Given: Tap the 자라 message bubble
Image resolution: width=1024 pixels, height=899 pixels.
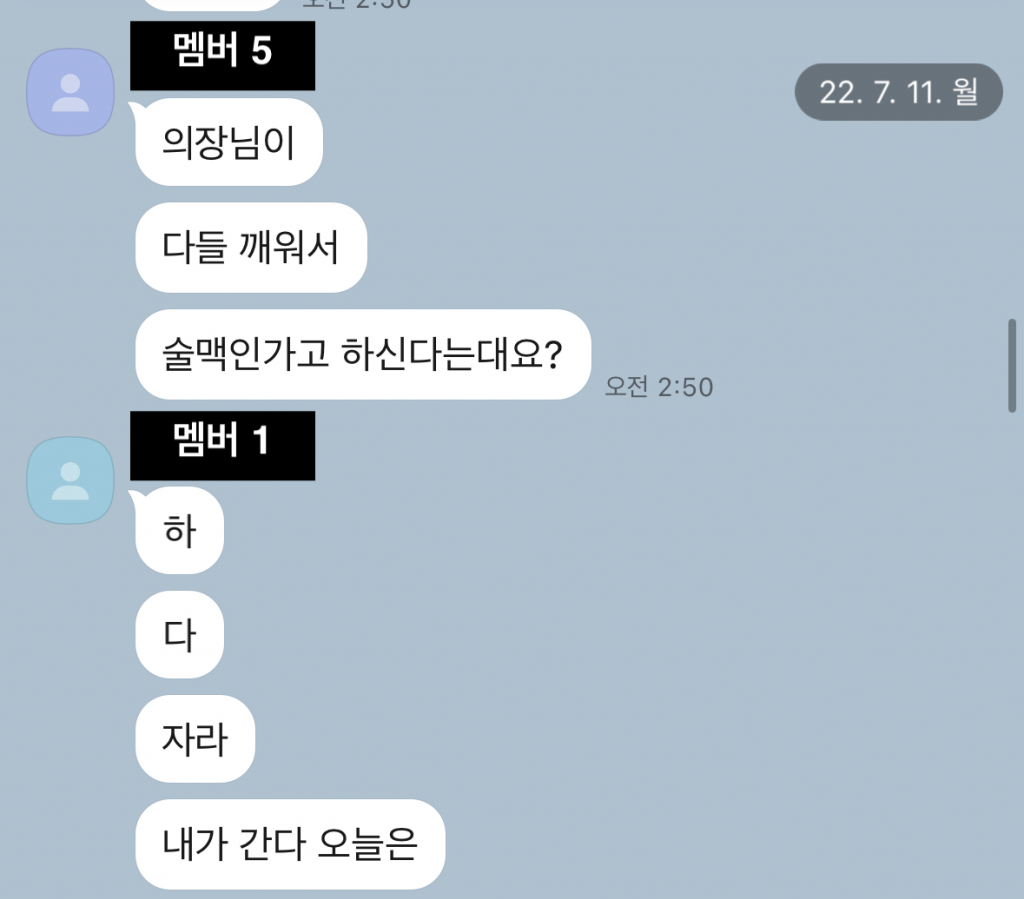Looking at the screenshot, I should pos(195,739).
